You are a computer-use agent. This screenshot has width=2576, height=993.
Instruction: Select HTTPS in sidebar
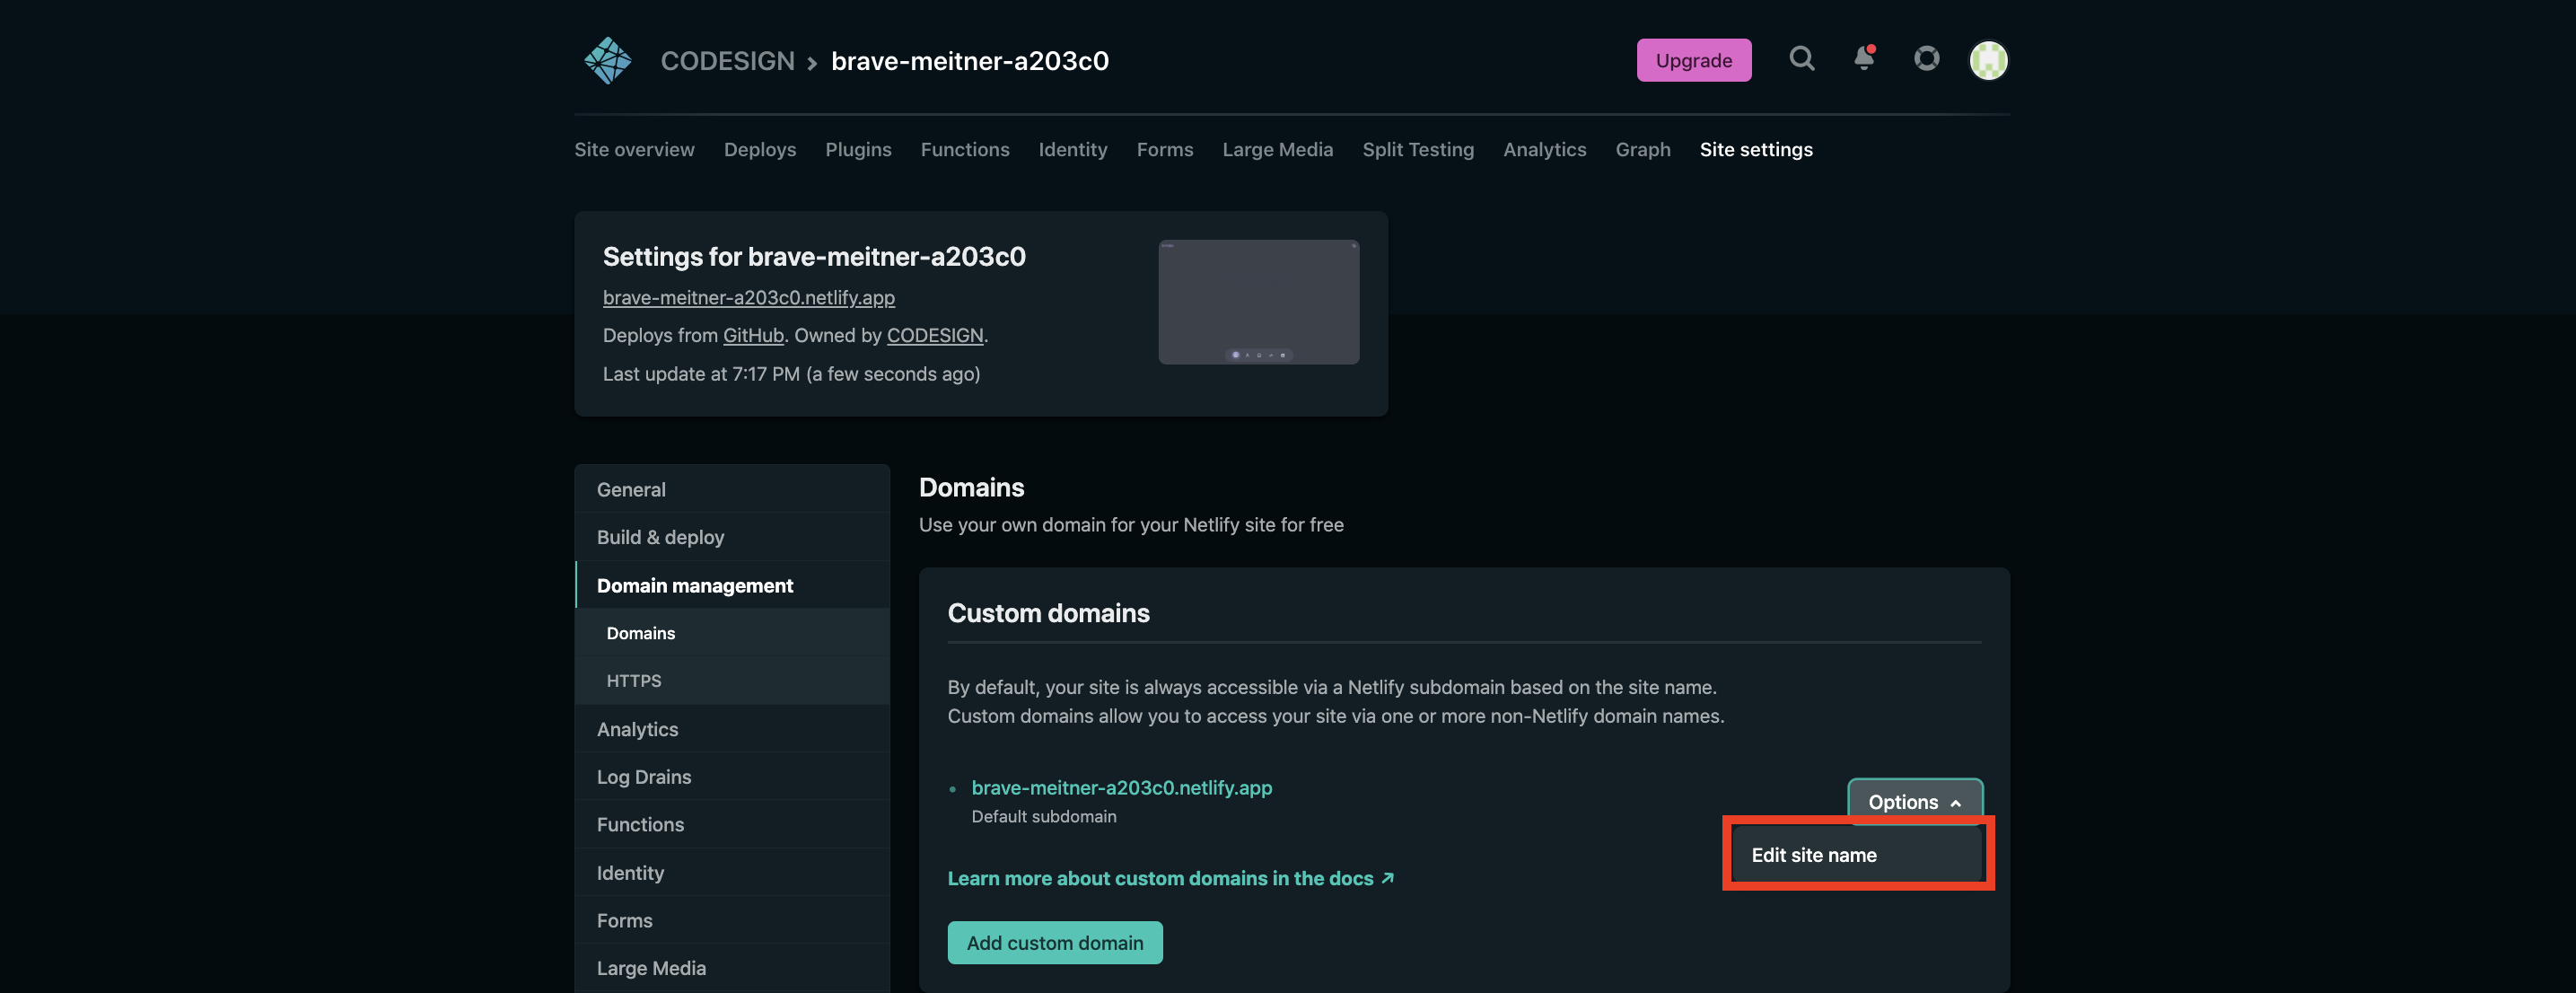coord(634,681)
